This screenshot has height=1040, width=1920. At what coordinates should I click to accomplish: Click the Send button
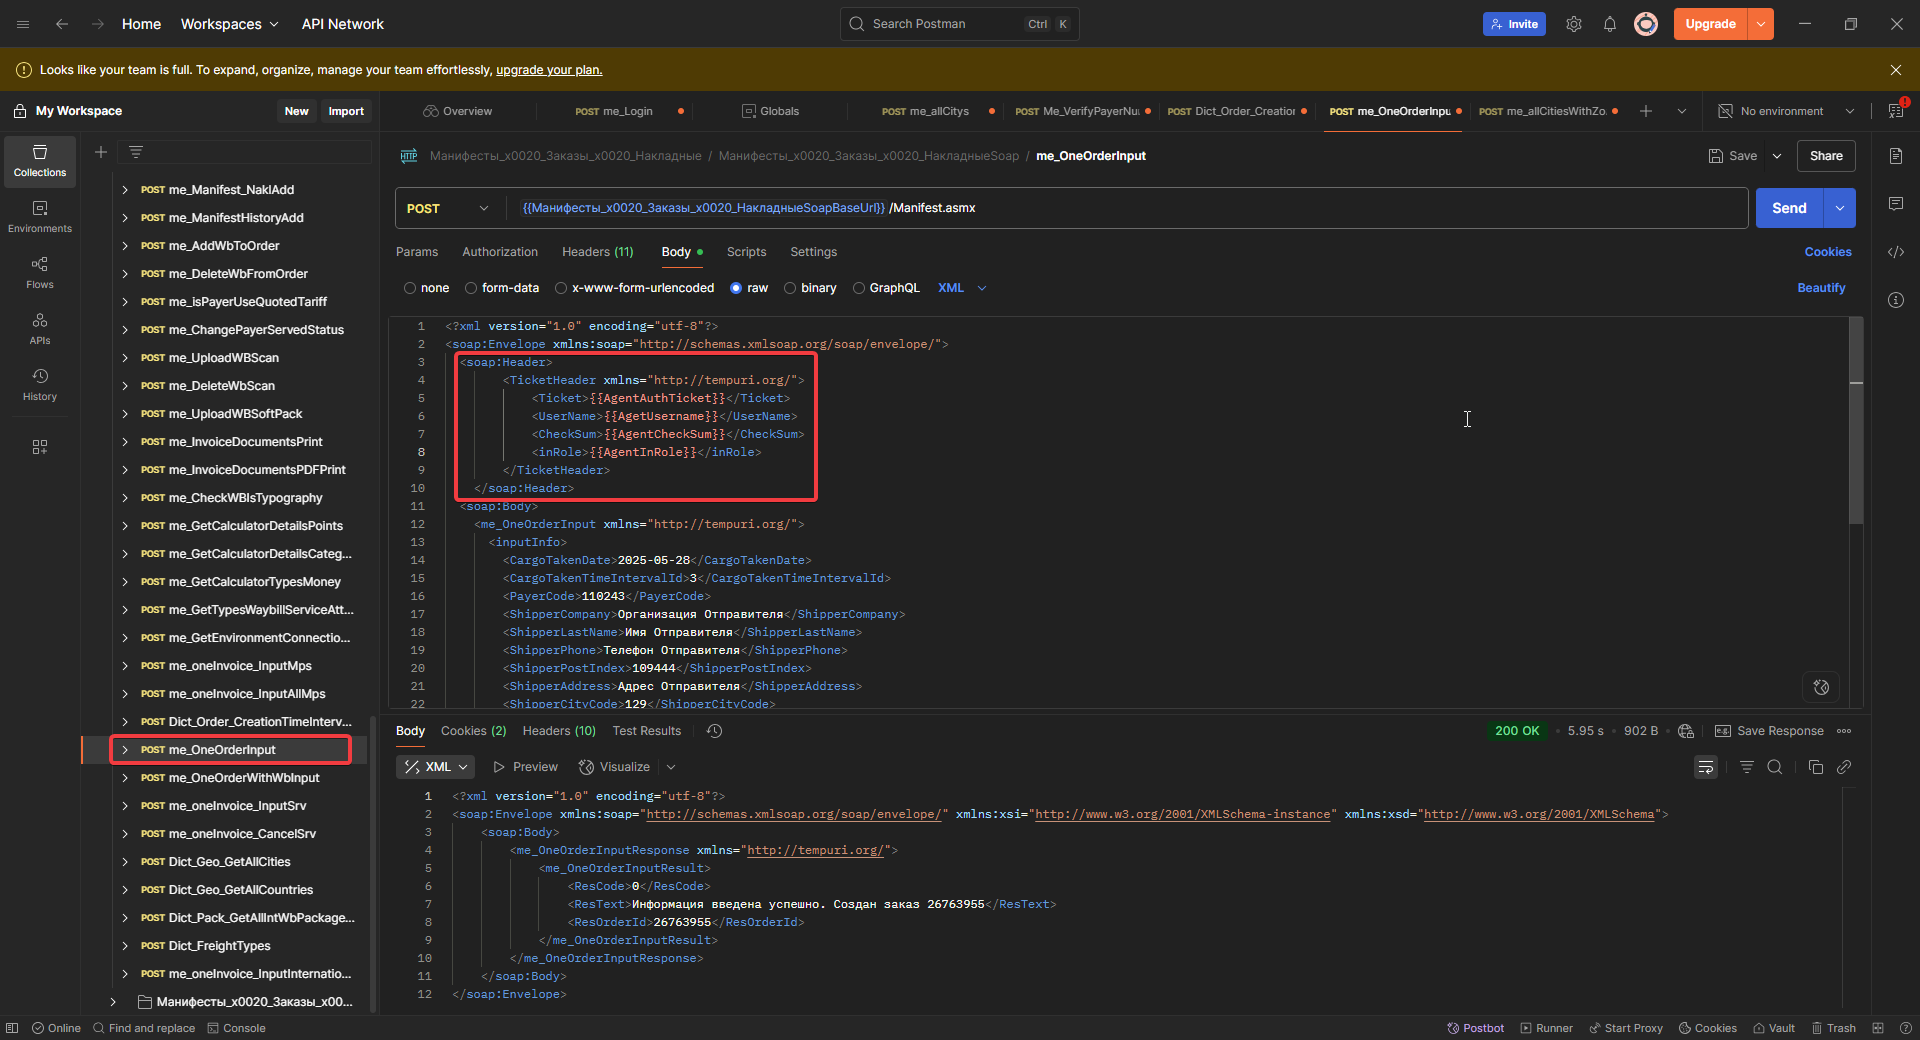click(1790, 208)
